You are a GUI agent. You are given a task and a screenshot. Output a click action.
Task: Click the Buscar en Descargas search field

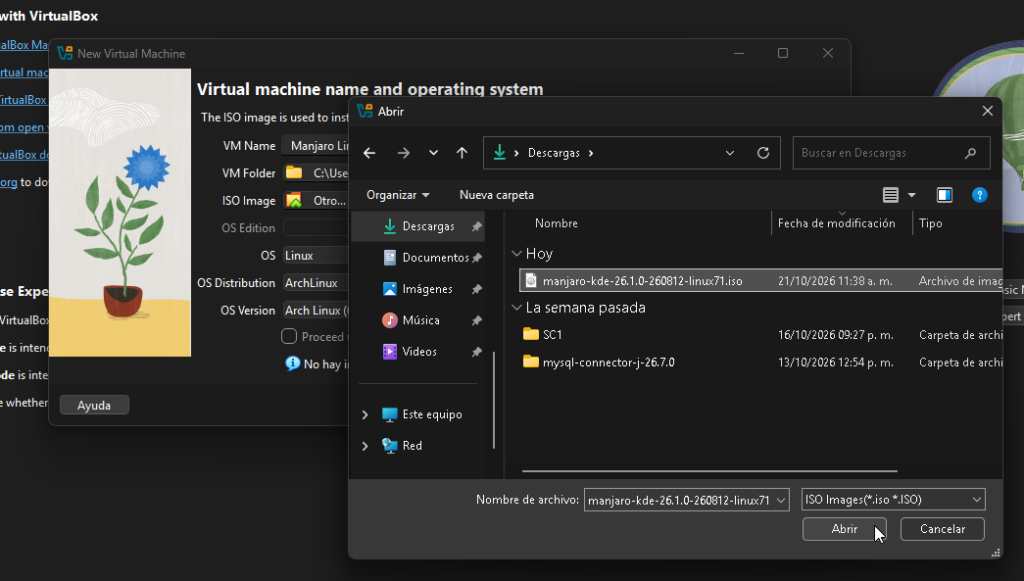point(891,153)
